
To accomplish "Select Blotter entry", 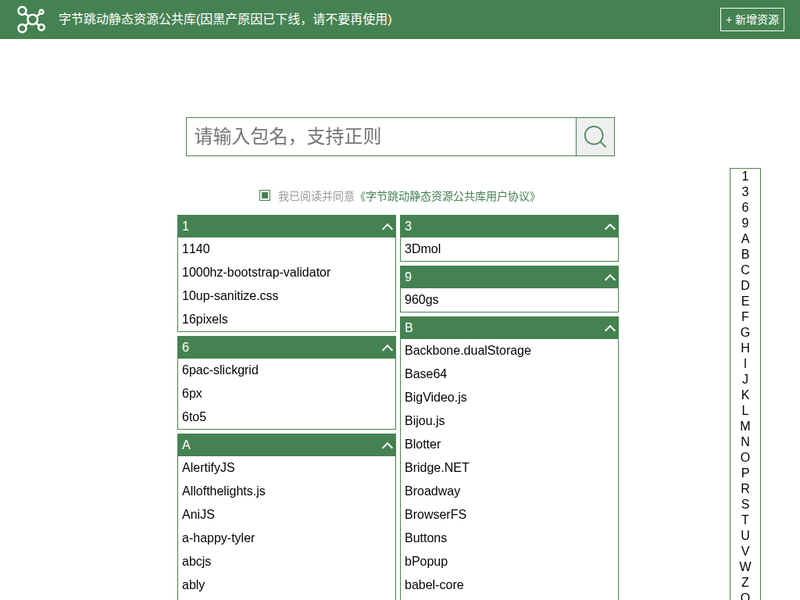I will click(422, 444).
